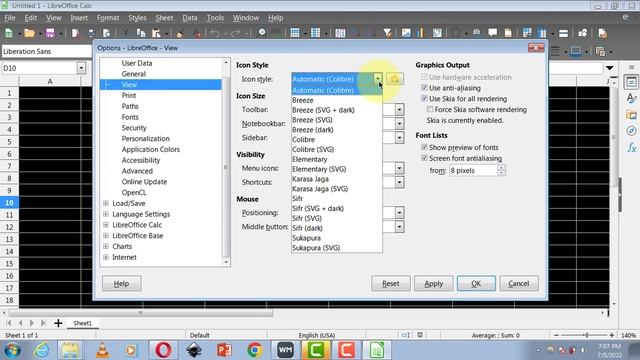Click the Save icon in the toolbar

pyautogui.click(x=50, y=33)
